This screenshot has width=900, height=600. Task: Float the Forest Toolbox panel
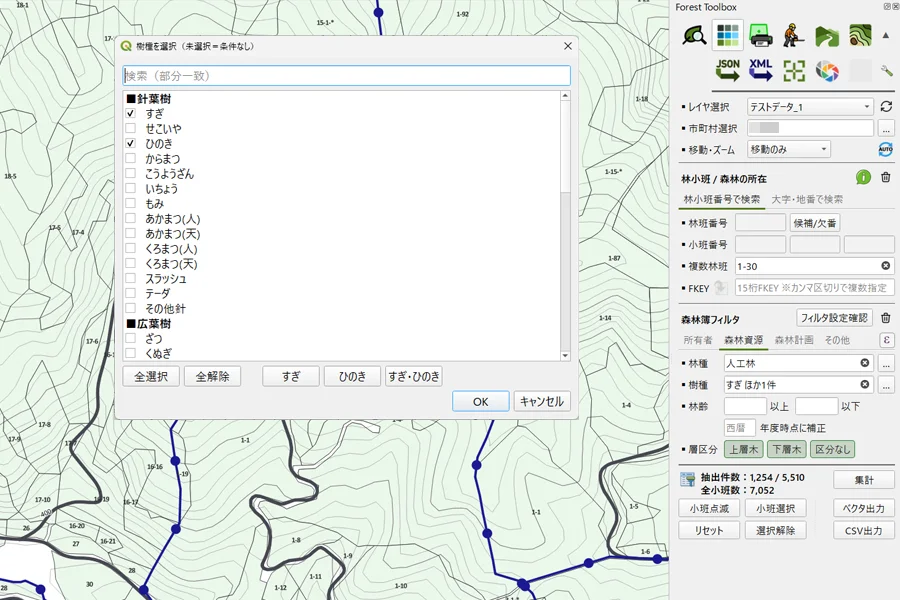tap(887, 6)
